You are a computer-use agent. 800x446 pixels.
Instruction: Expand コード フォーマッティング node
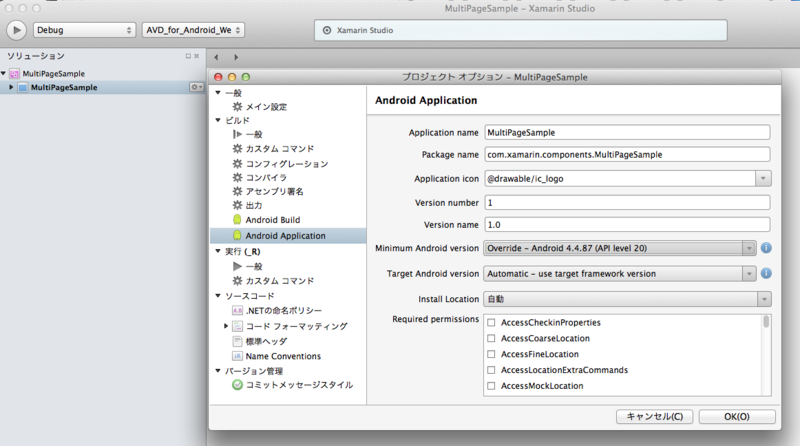click(x=226, y=326)
